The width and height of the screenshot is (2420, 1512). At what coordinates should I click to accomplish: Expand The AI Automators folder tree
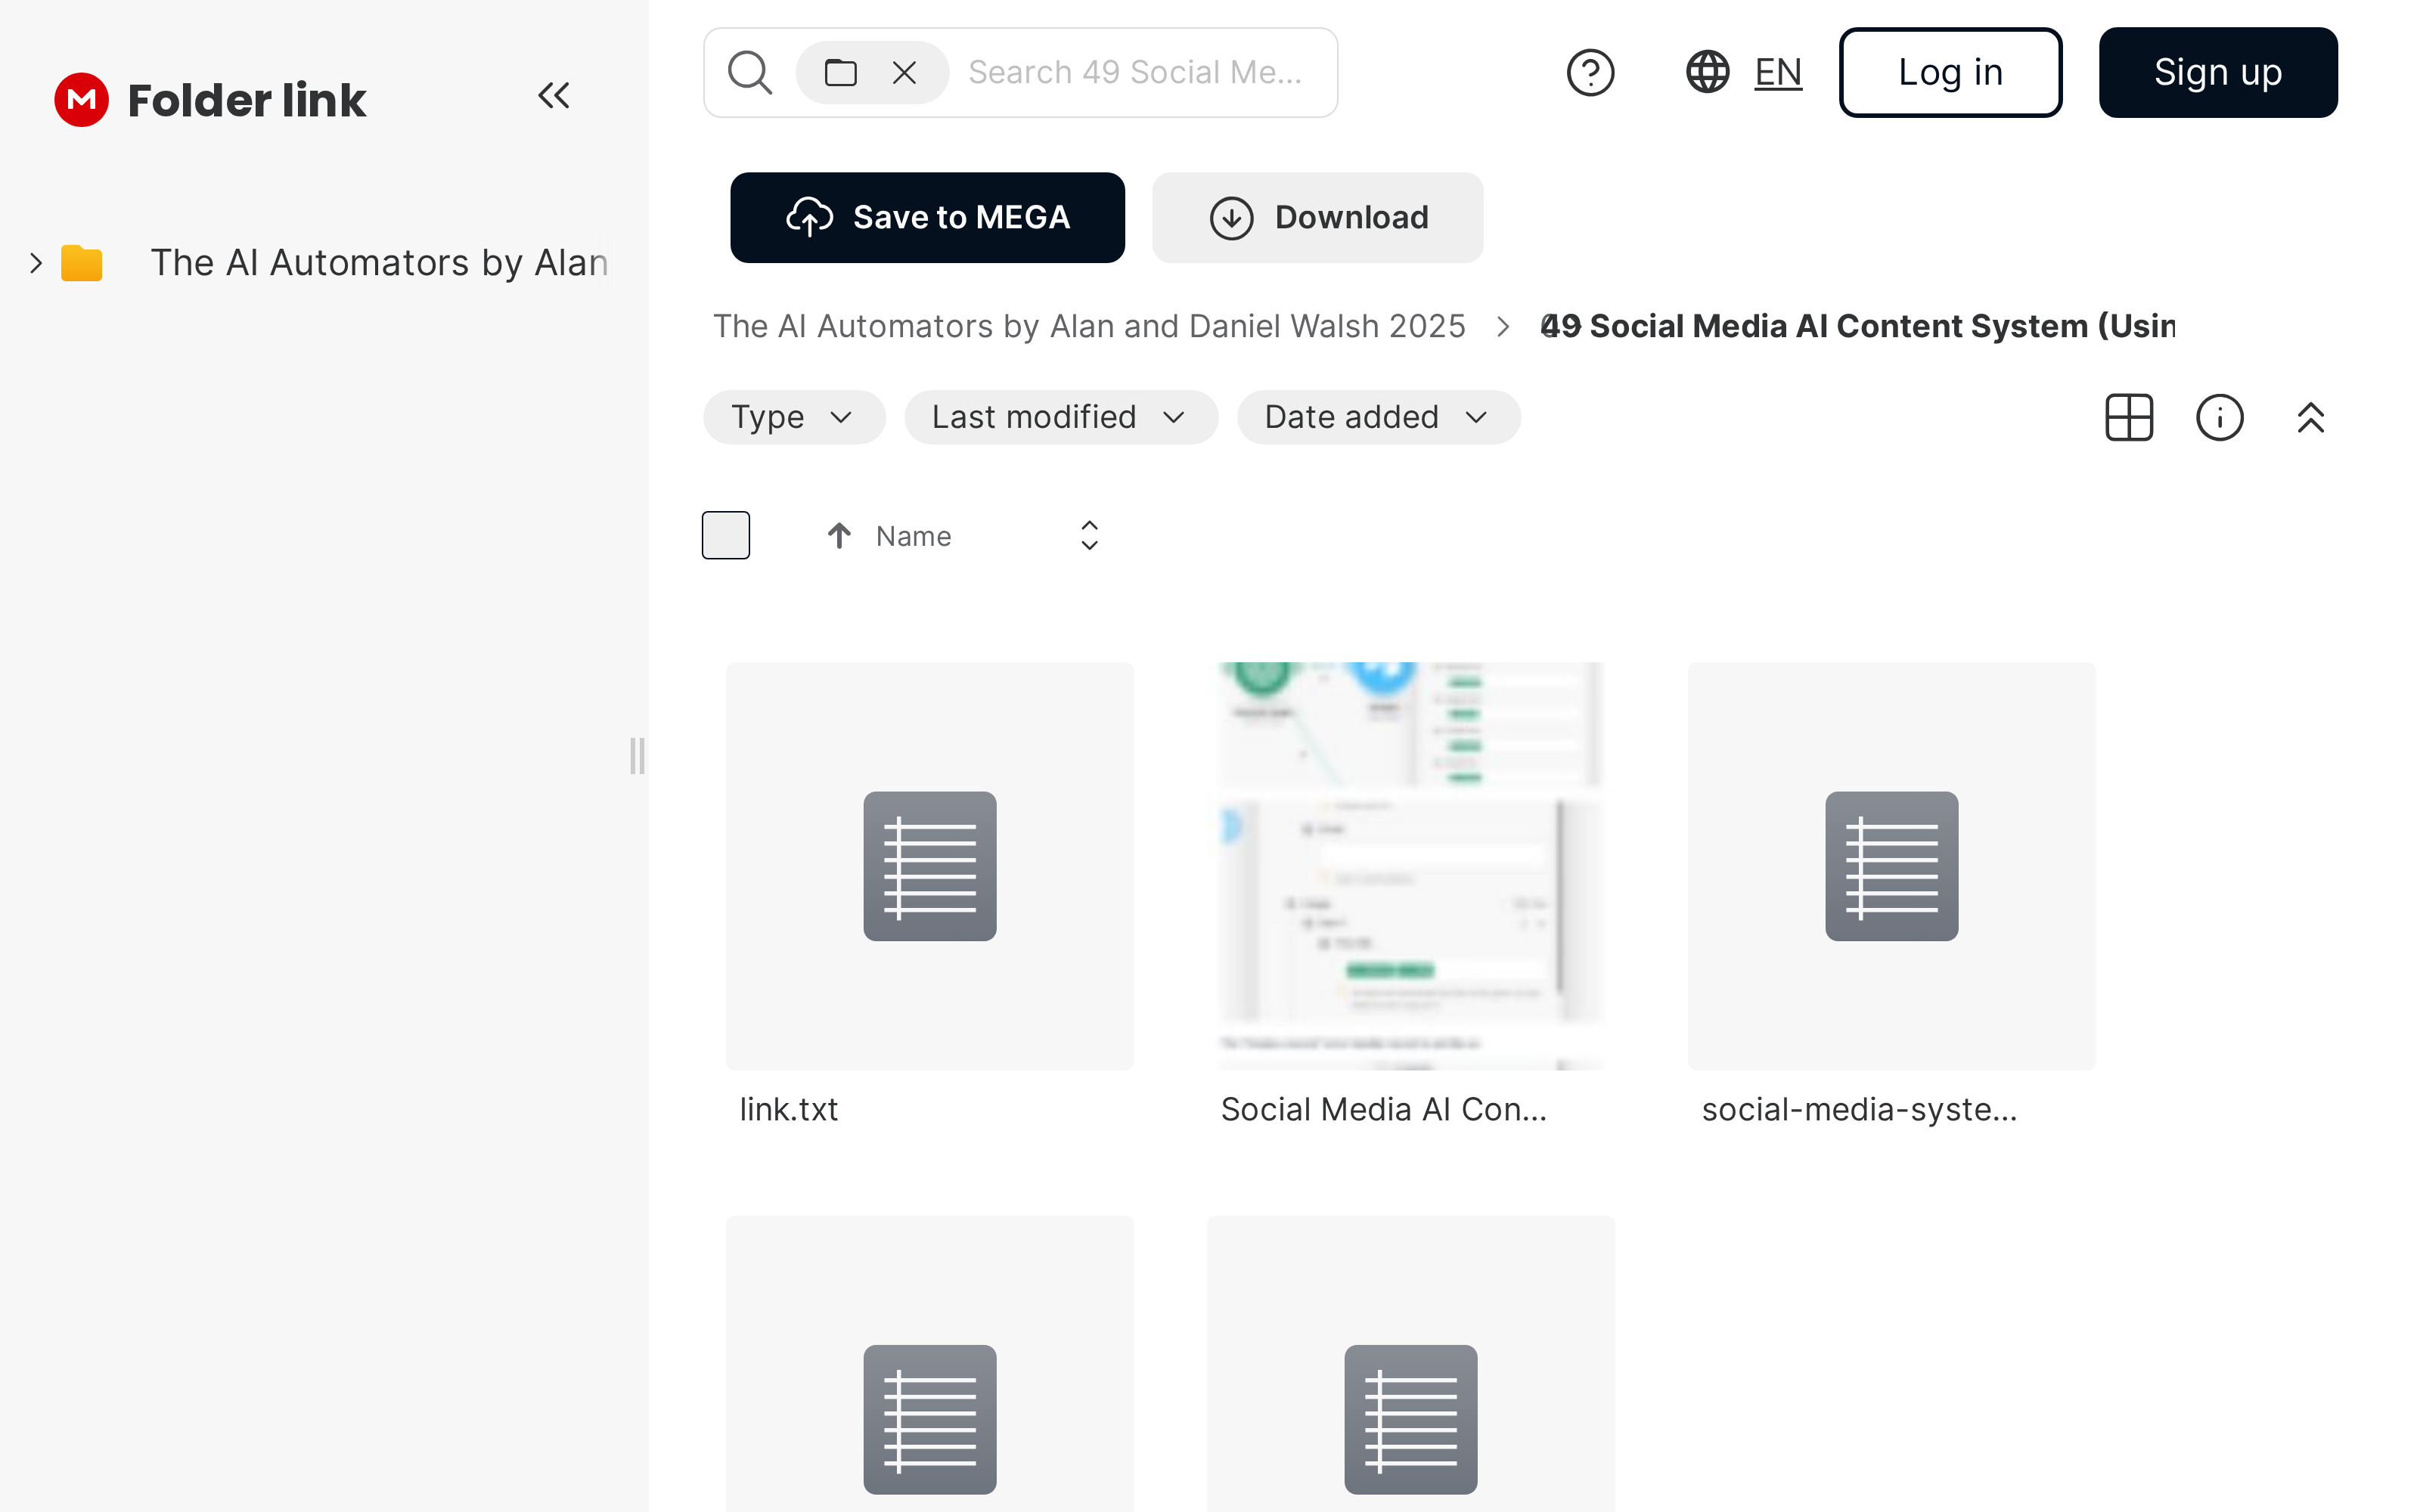(36, 263)
